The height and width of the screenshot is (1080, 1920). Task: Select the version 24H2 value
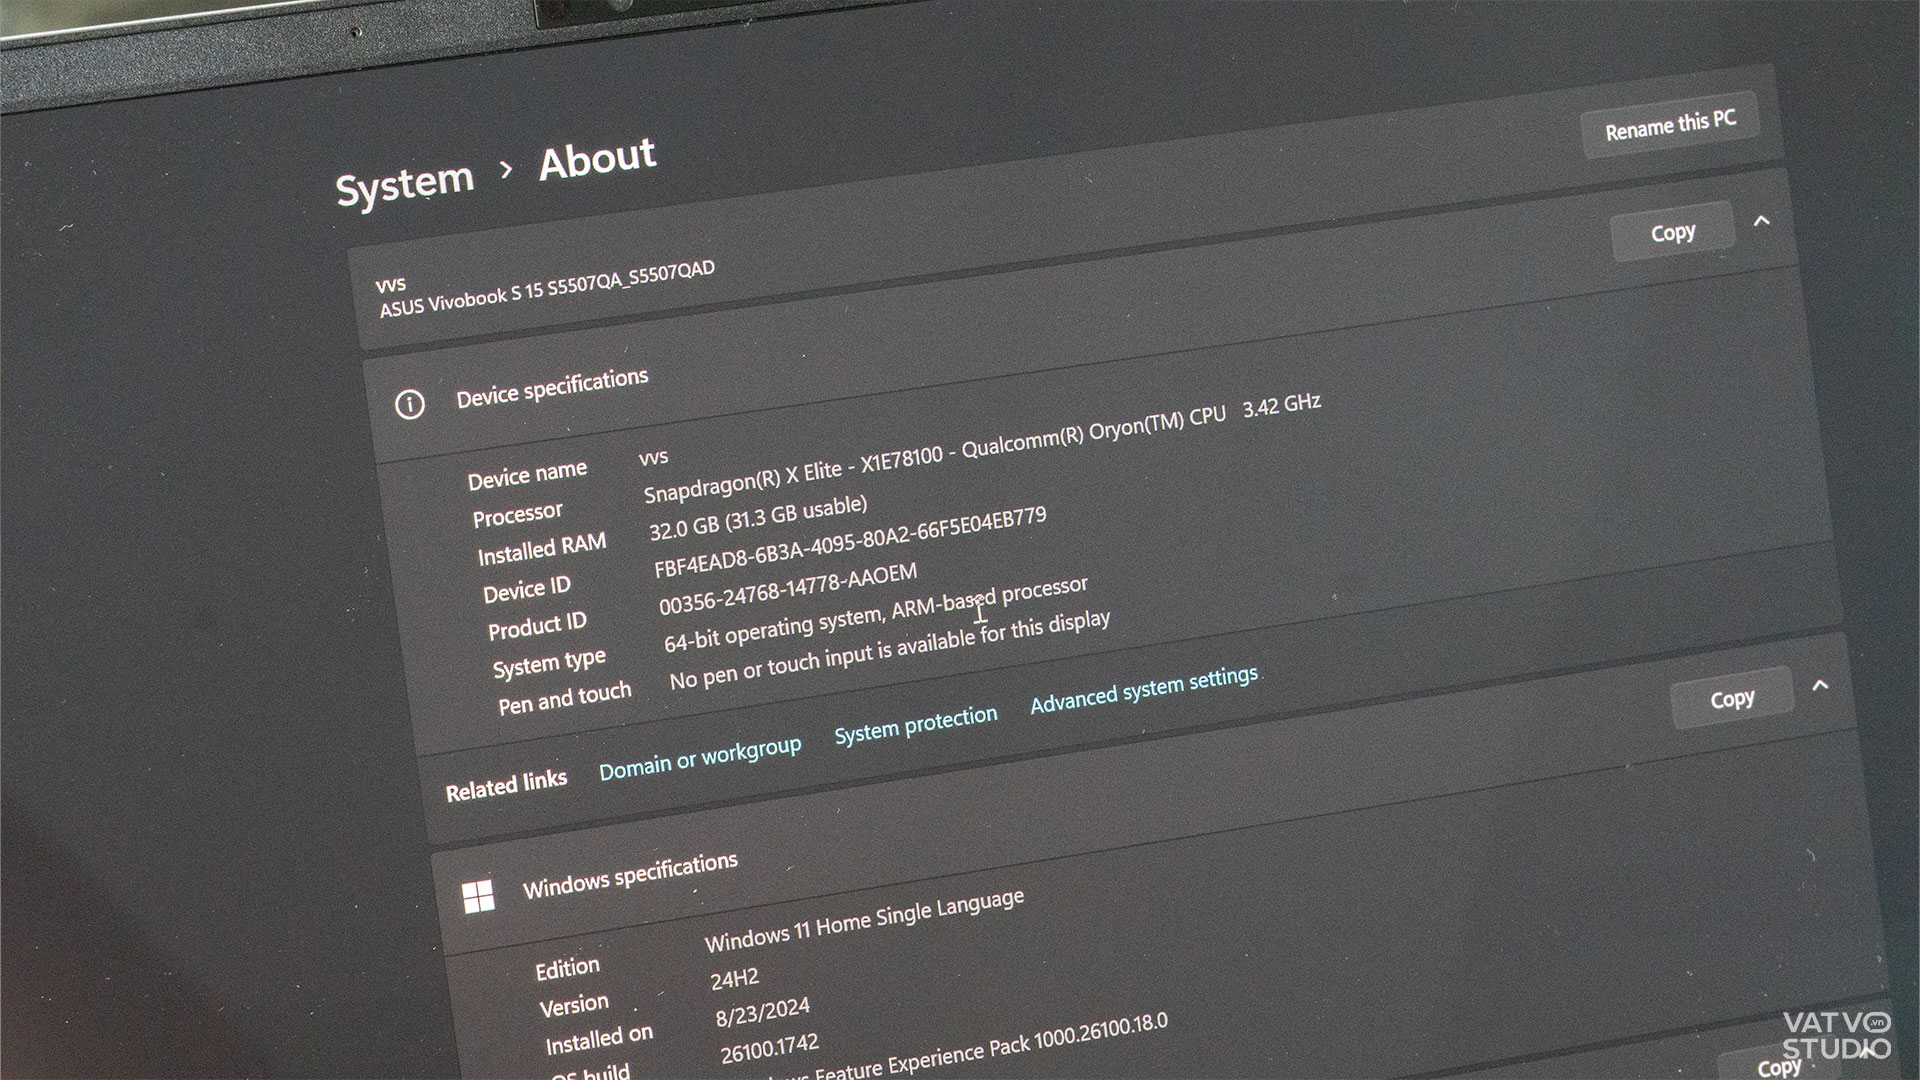coord(735,978)
